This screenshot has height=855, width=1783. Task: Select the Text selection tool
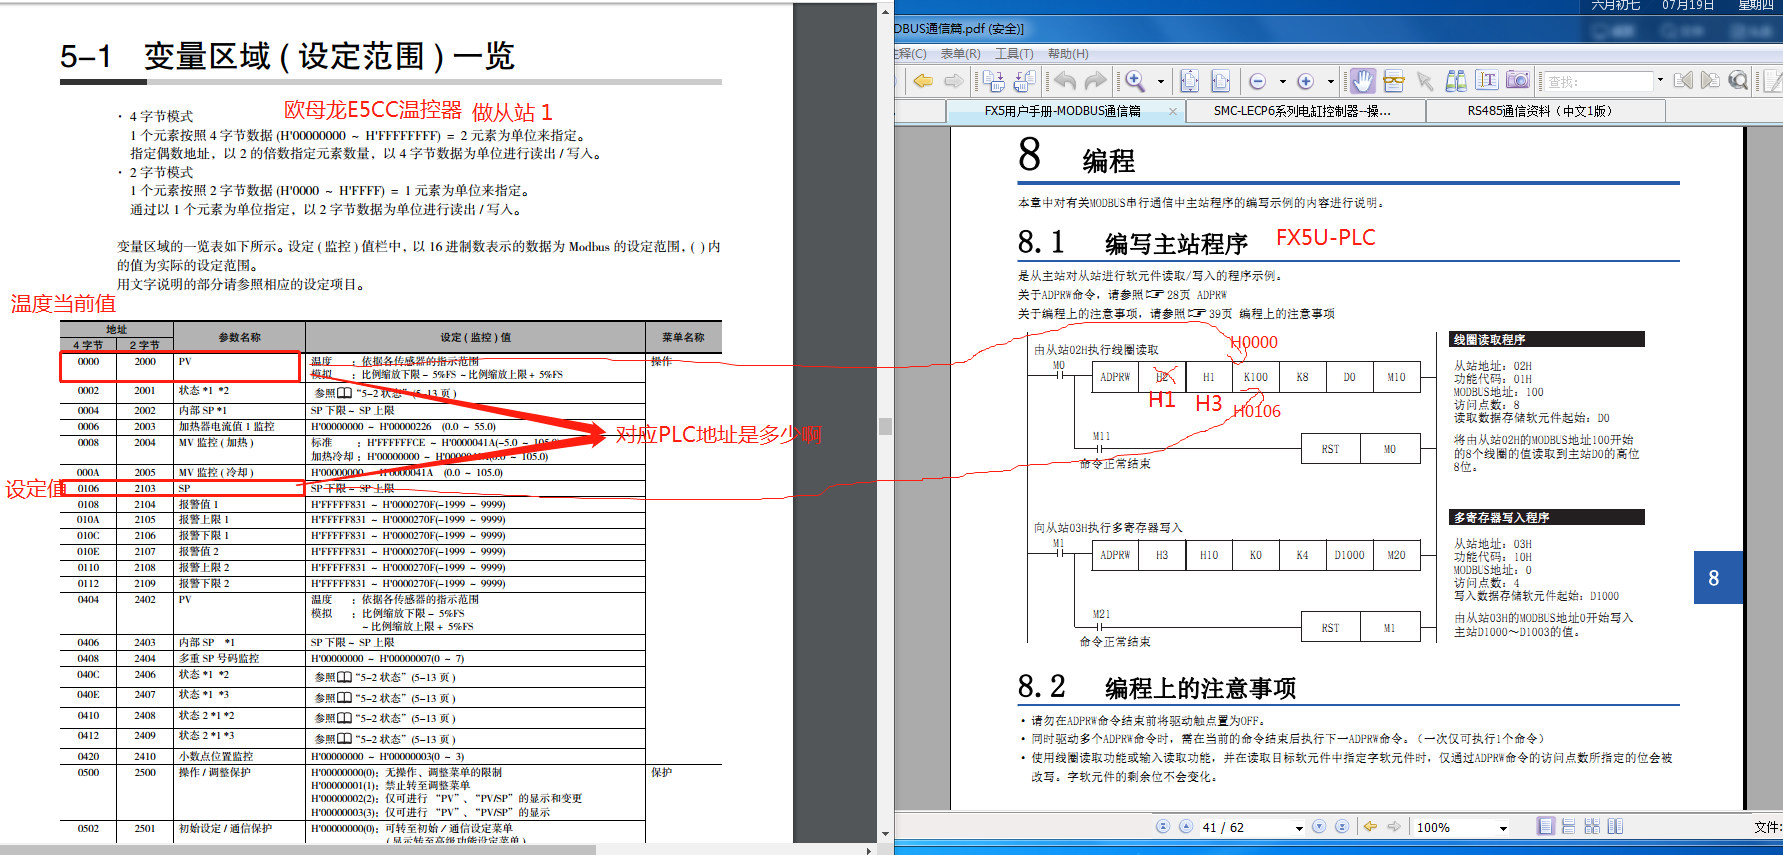tap(1486, 81)
